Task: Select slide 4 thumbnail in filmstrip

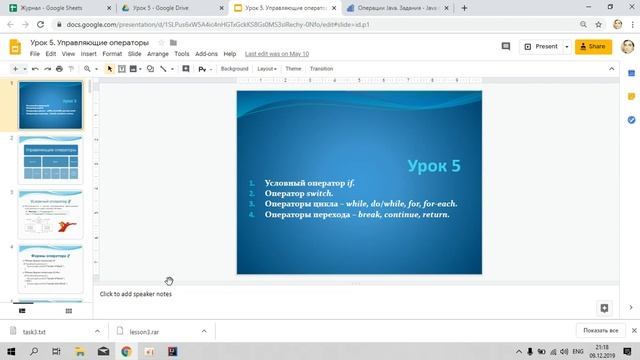Action: 50,269
